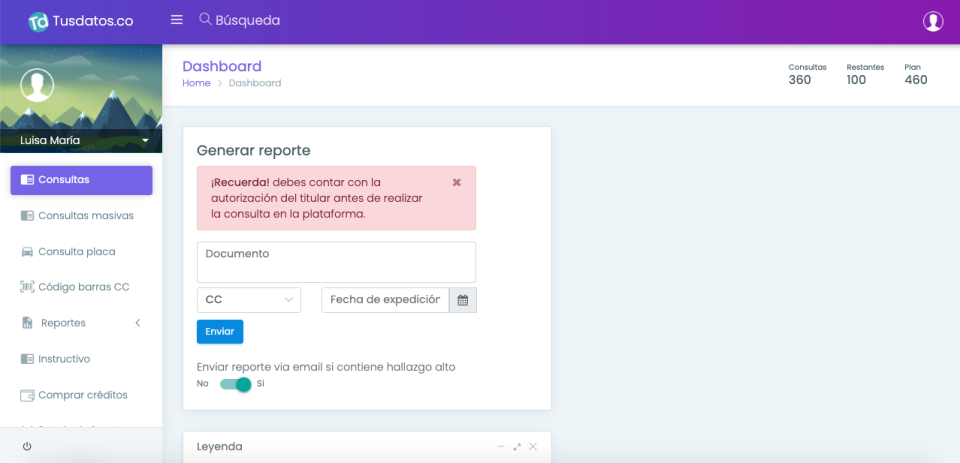Expand the Luisa María user dropdown
Screen dimensions: 960x463
145,141
